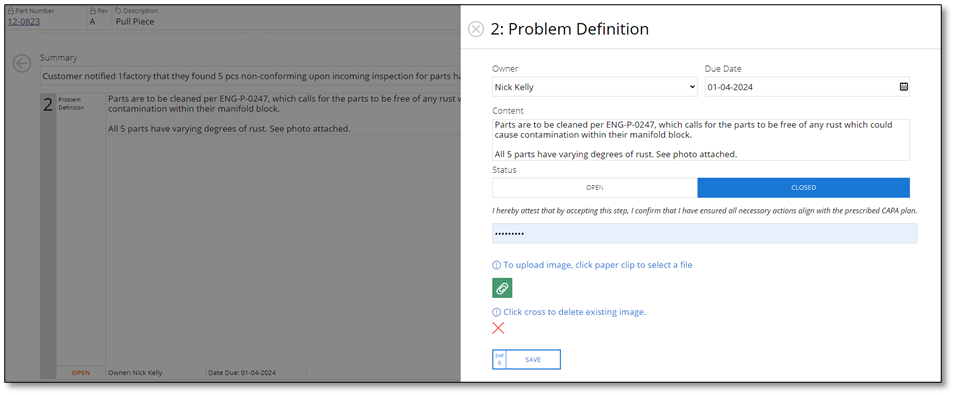This screenshot has width=954, height=395.
Task: Set status to OPEN
Action: coord(594,188)
